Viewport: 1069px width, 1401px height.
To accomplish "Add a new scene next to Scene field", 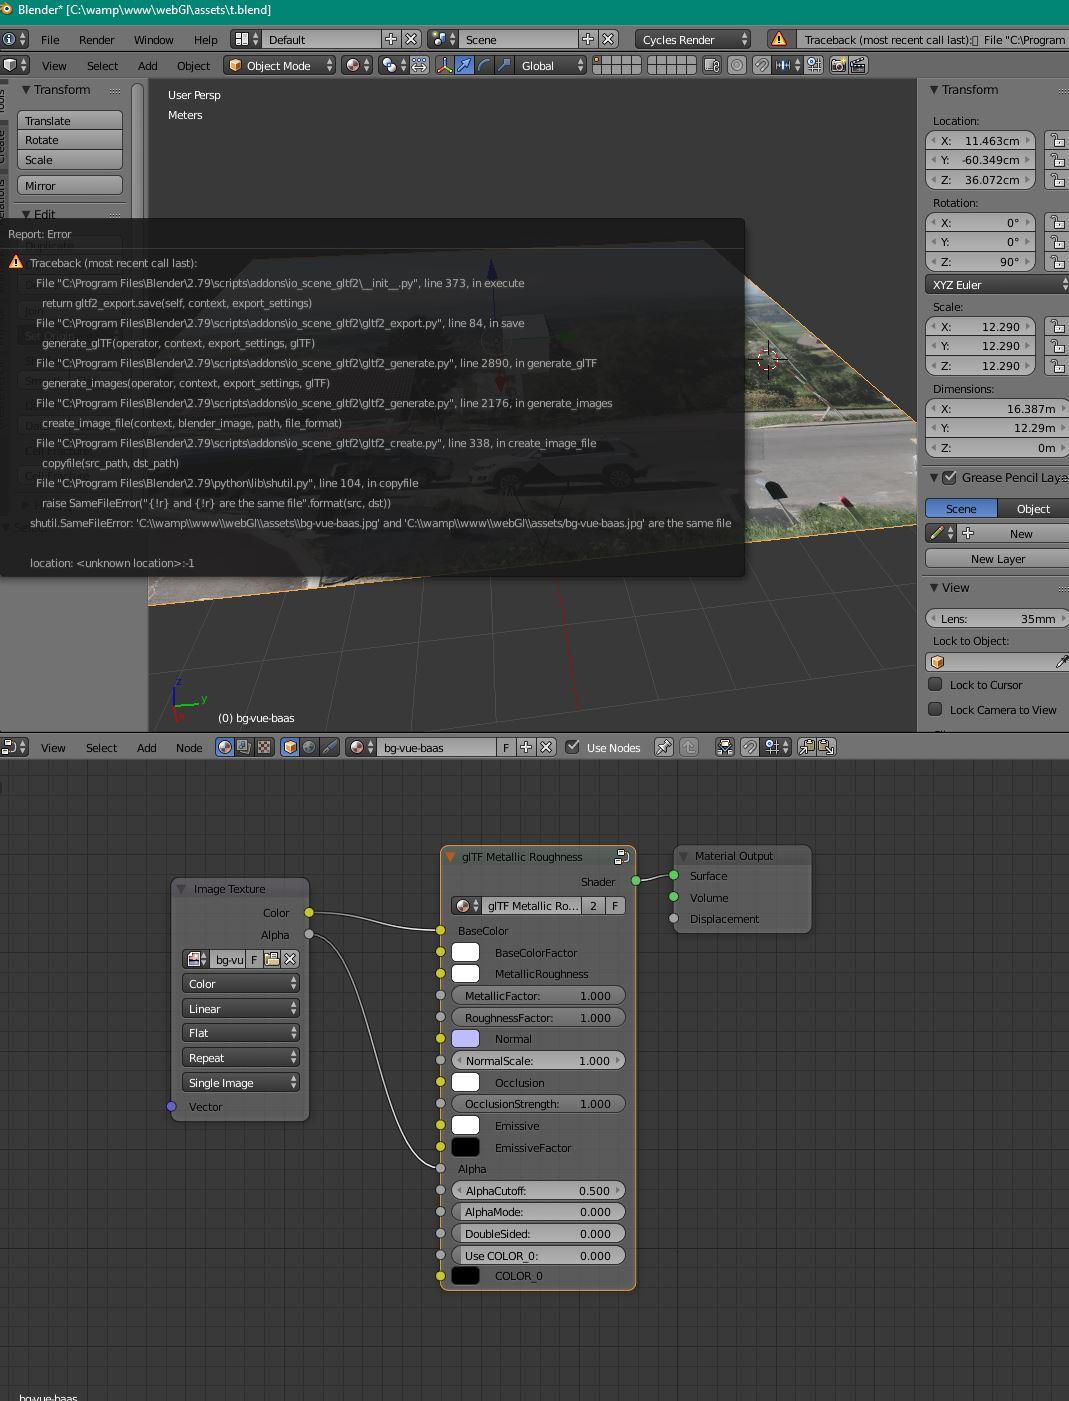I will click(588, 39).
